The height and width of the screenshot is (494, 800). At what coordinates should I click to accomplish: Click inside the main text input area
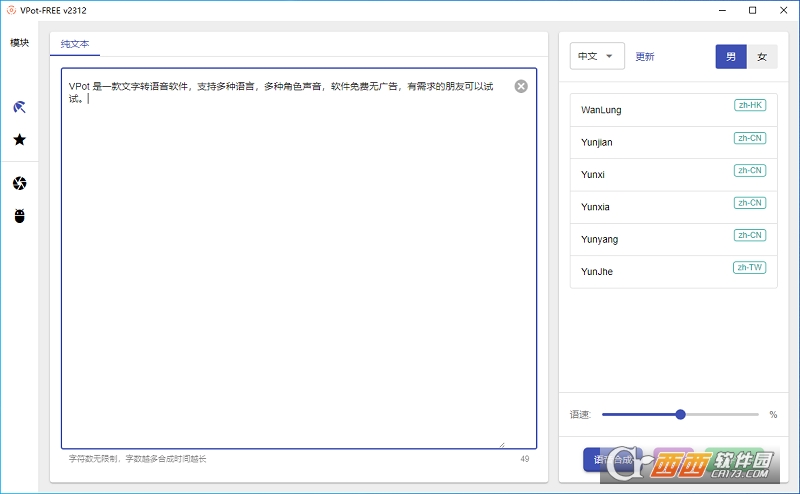click(299, 258)
